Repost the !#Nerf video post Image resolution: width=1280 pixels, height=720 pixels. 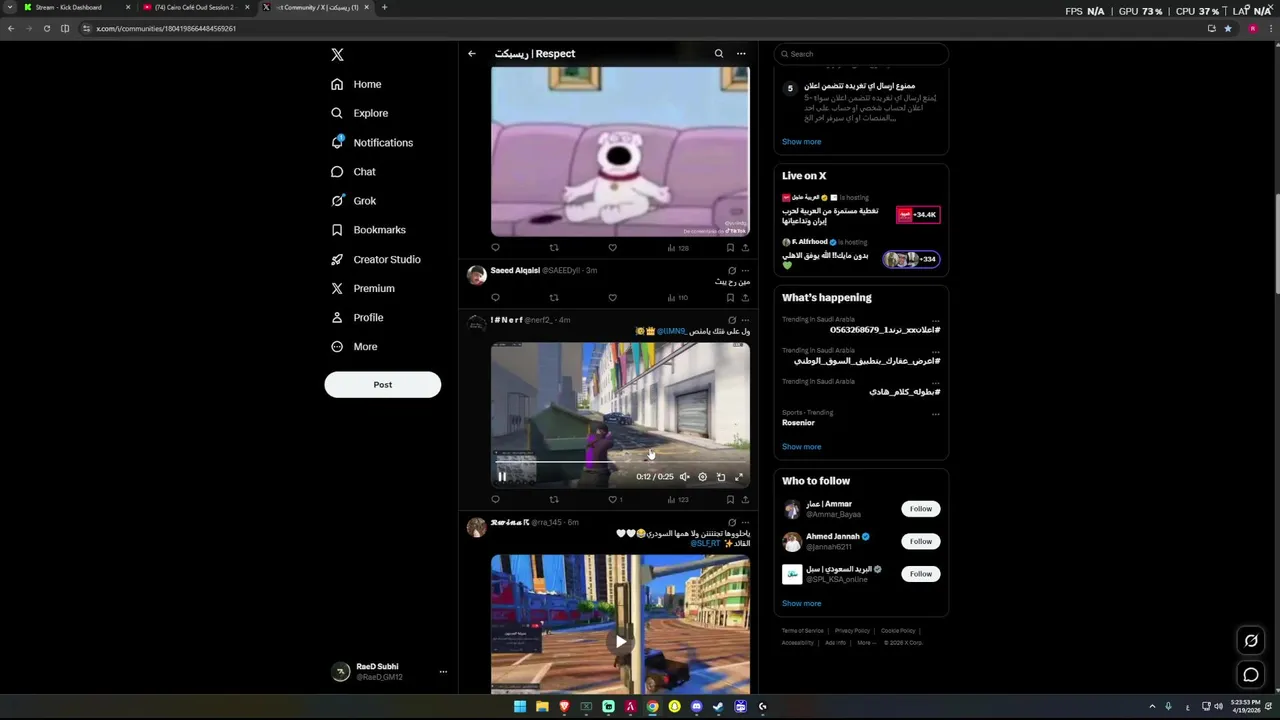(554, 499)
